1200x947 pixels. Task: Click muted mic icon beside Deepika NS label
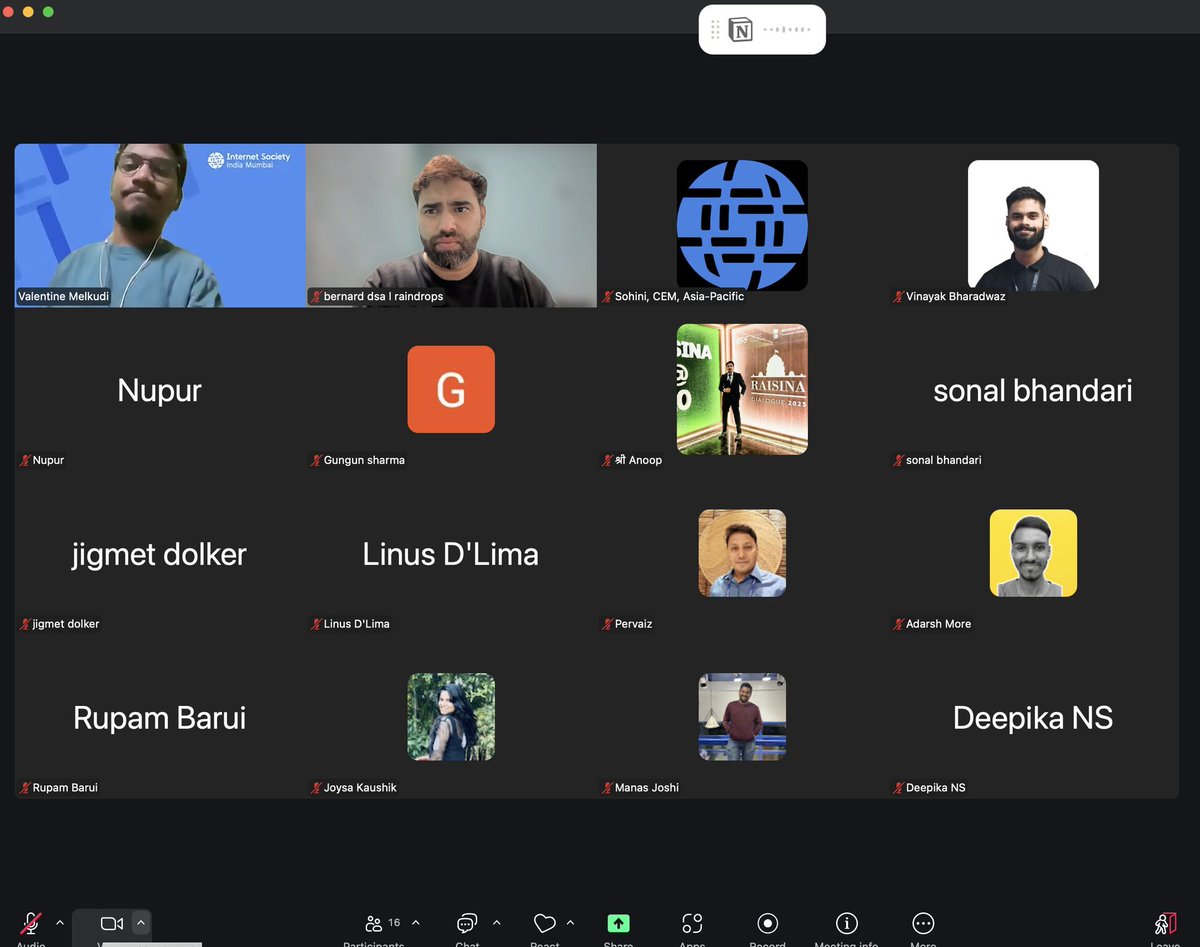tap(898, 788)
